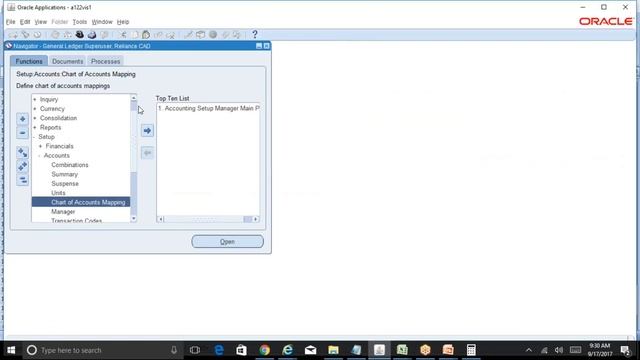Open the Edit menu

25,22
